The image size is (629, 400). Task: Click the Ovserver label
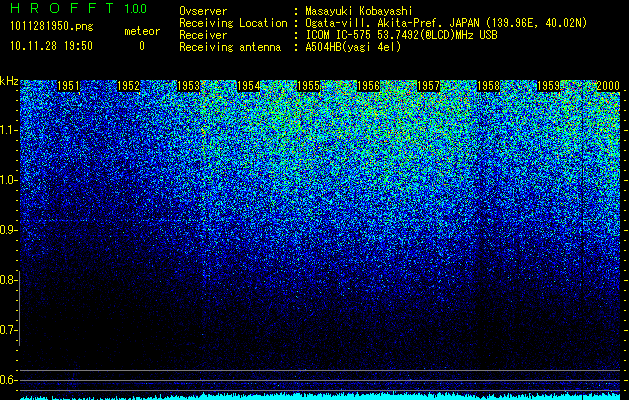pos(203,11)
